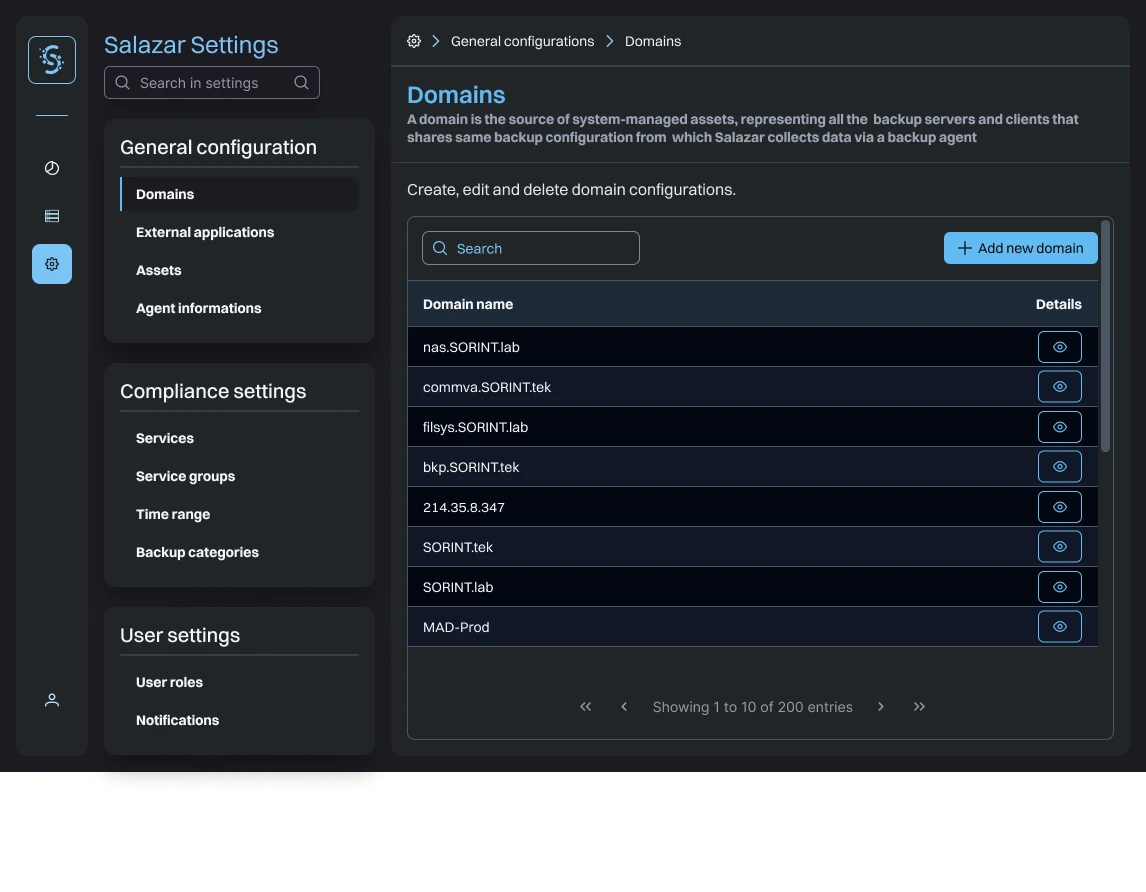Select the servers list icon in the sidebar
The image size is (1146, 892).
pyautogui.click(x=51, y=215)
